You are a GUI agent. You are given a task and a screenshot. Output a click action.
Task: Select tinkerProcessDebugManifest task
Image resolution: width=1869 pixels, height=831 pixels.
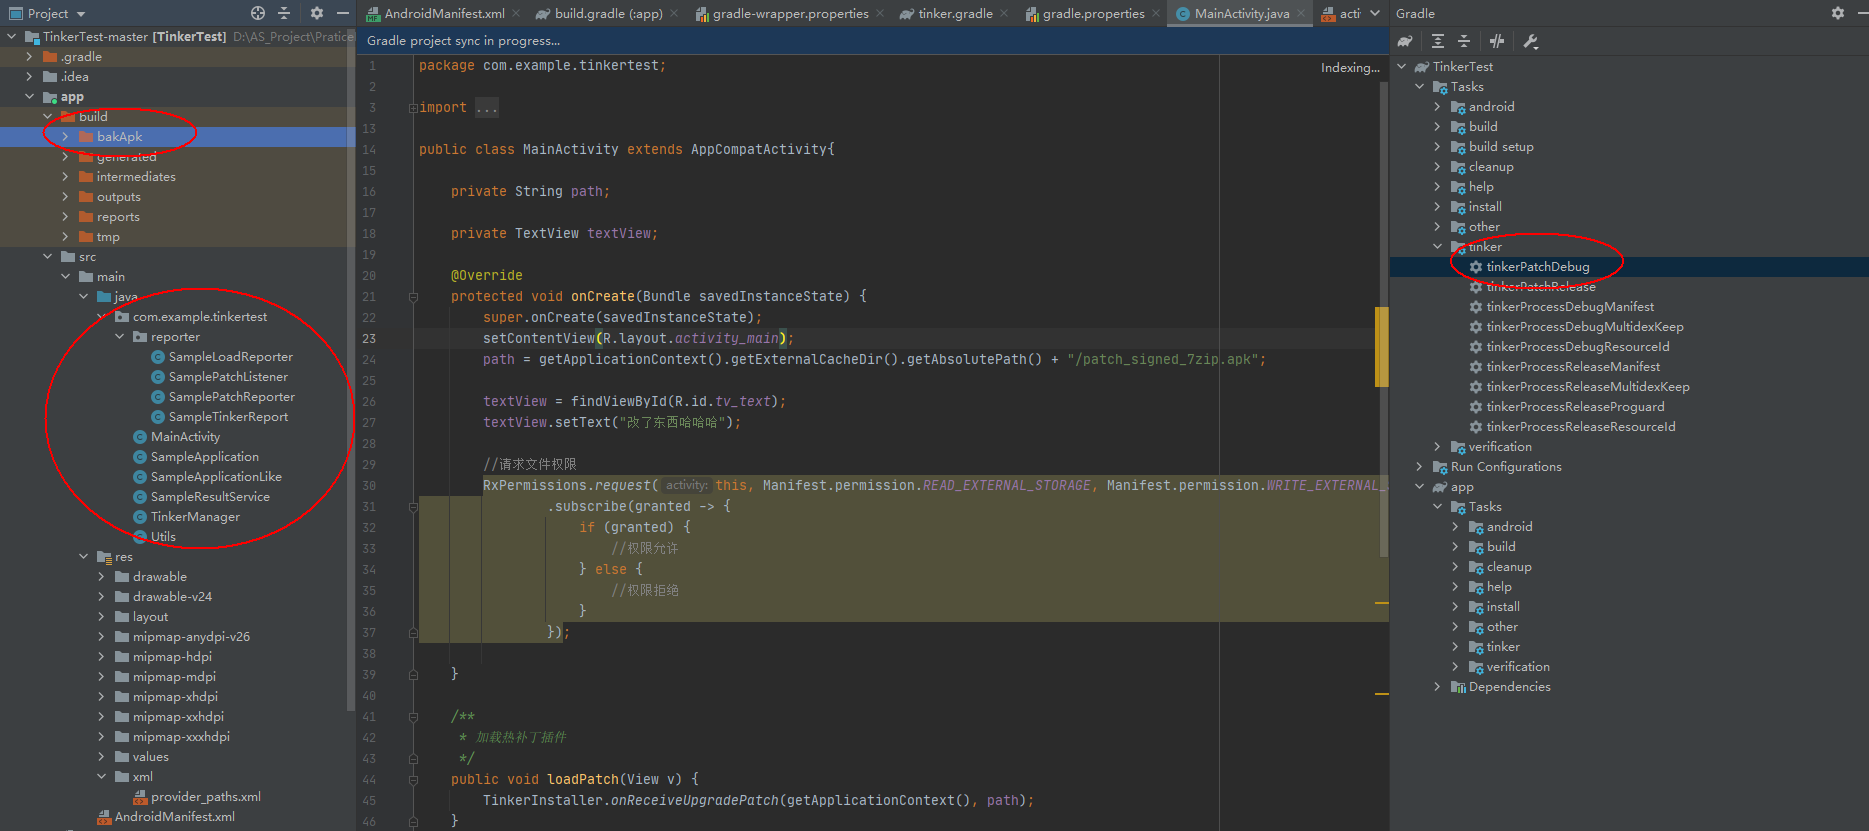(x=1570, y=307)
